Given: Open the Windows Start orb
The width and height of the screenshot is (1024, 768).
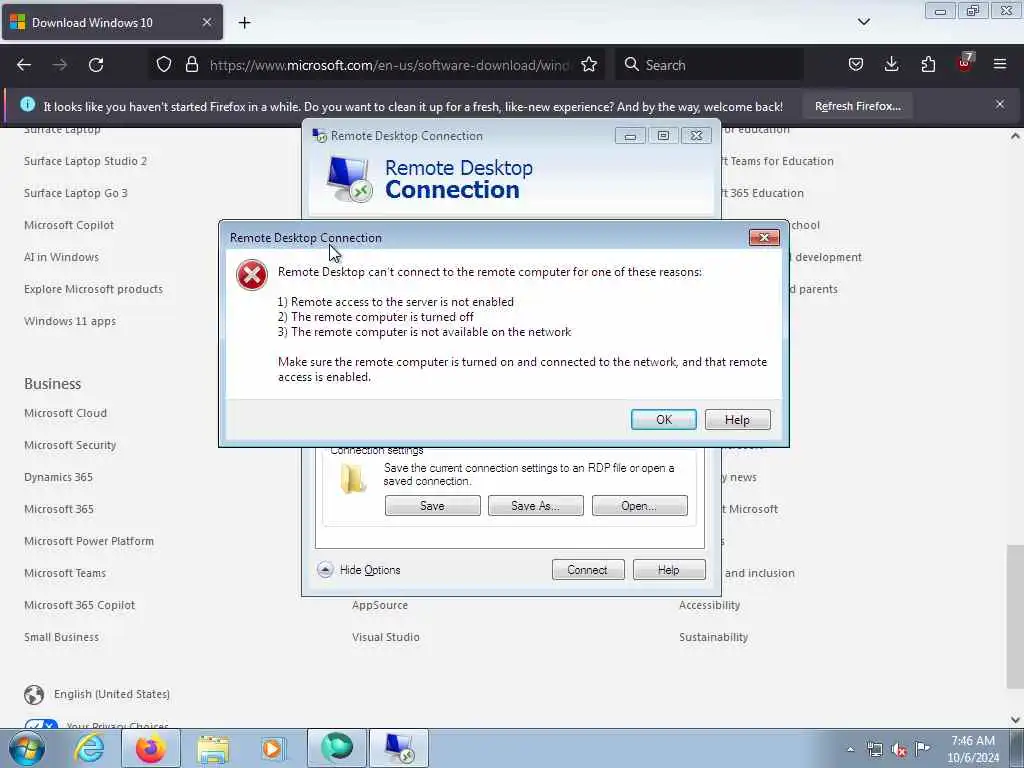Looking at the screenshot, I should [27, 748].
